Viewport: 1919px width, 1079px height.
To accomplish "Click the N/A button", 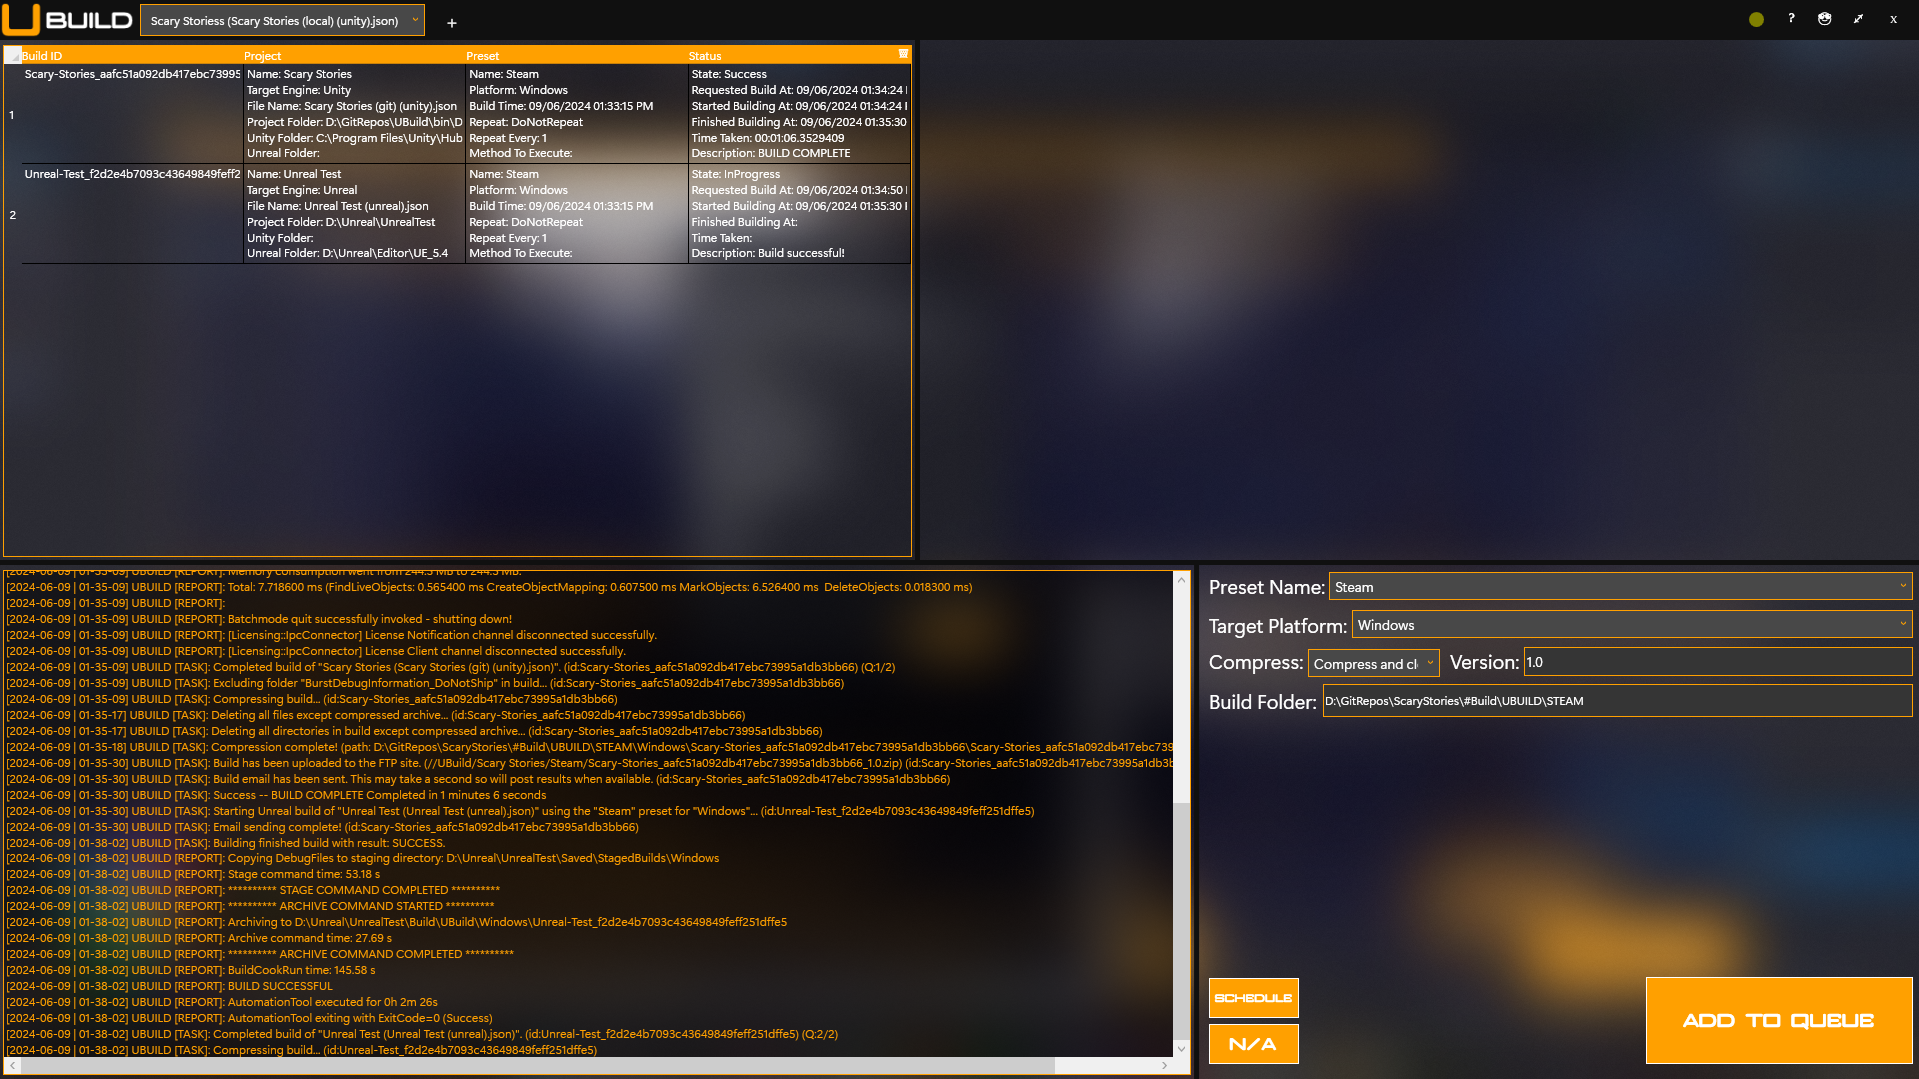I will pyautogui.click(x=1253, y=1044).
